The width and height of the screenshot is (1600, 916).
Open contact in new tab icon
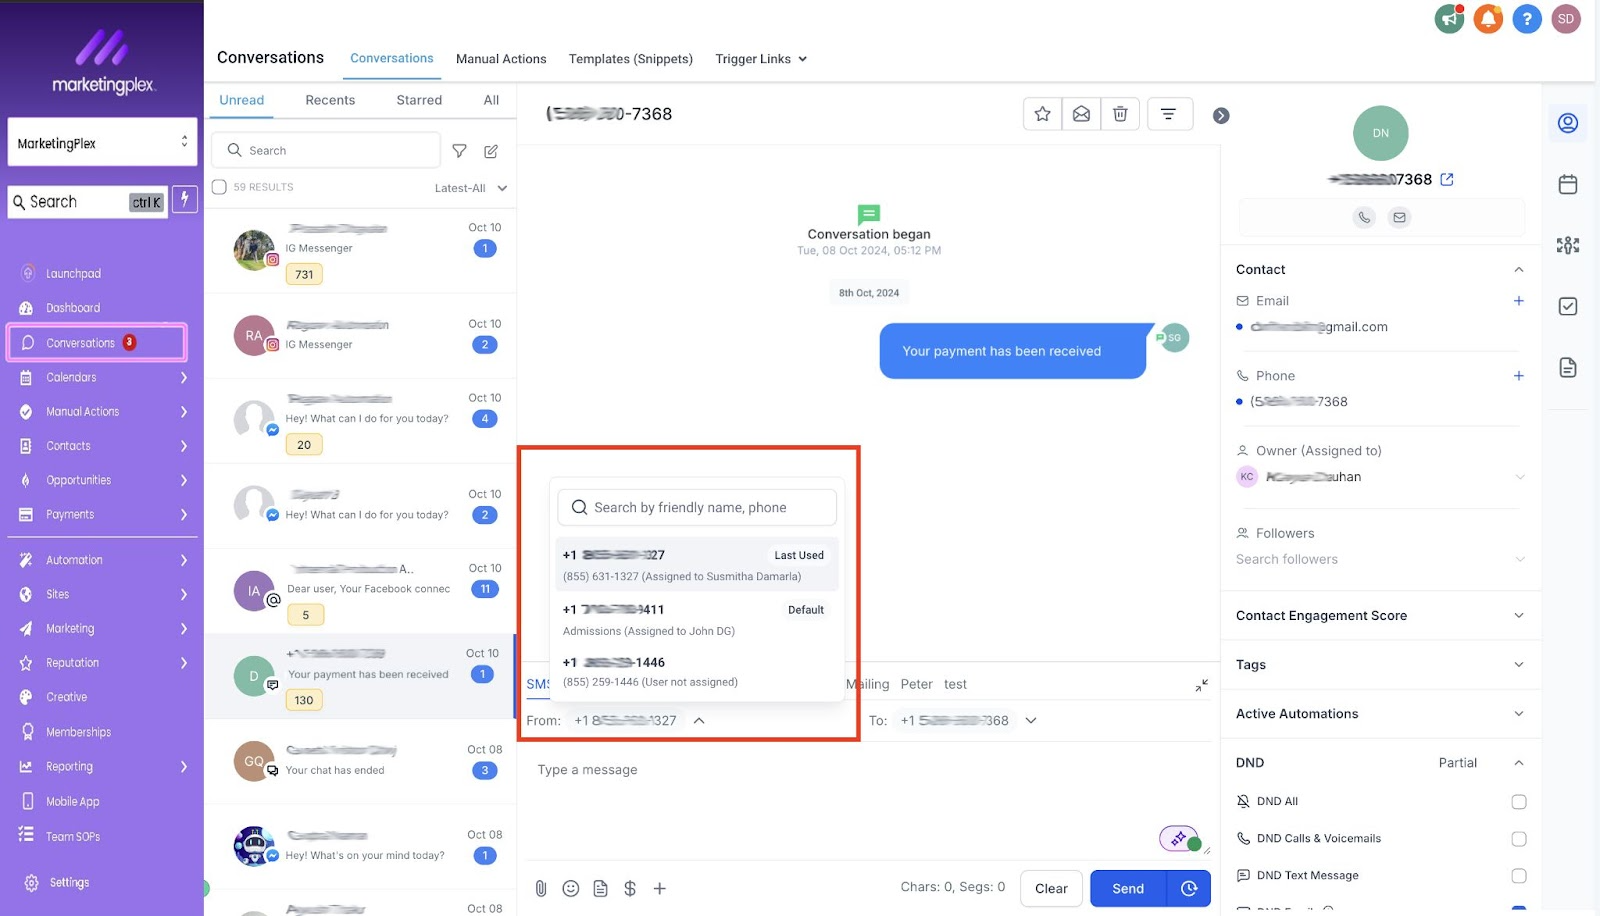(1447, 179)
